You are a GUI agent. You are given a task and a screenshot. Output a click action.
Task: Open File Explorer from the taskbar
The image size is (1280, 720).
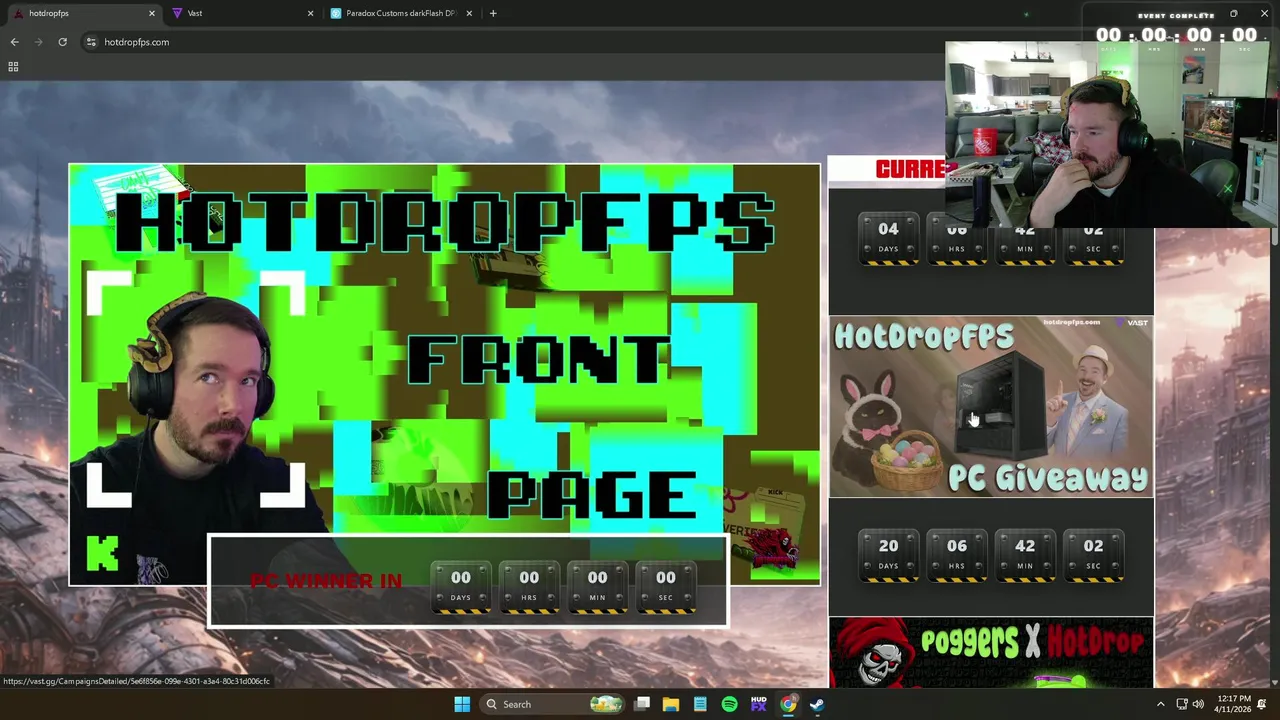[671, 704]
